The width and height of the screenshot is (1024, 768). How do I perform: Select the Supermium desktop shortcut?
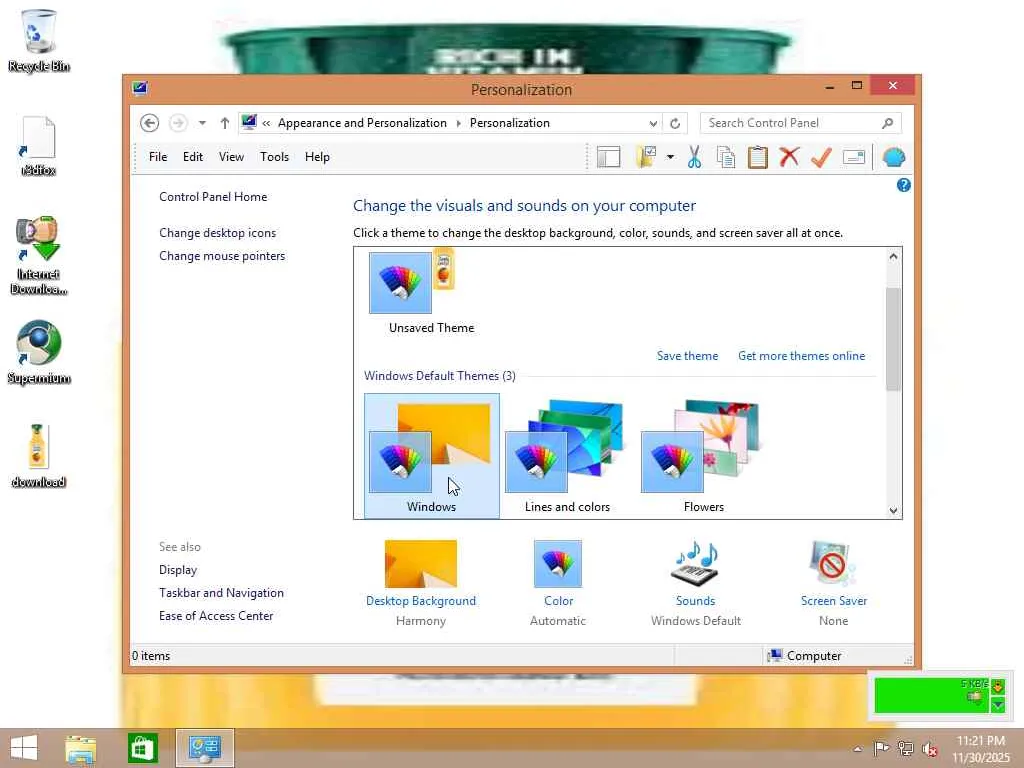(x=39, y=352)
